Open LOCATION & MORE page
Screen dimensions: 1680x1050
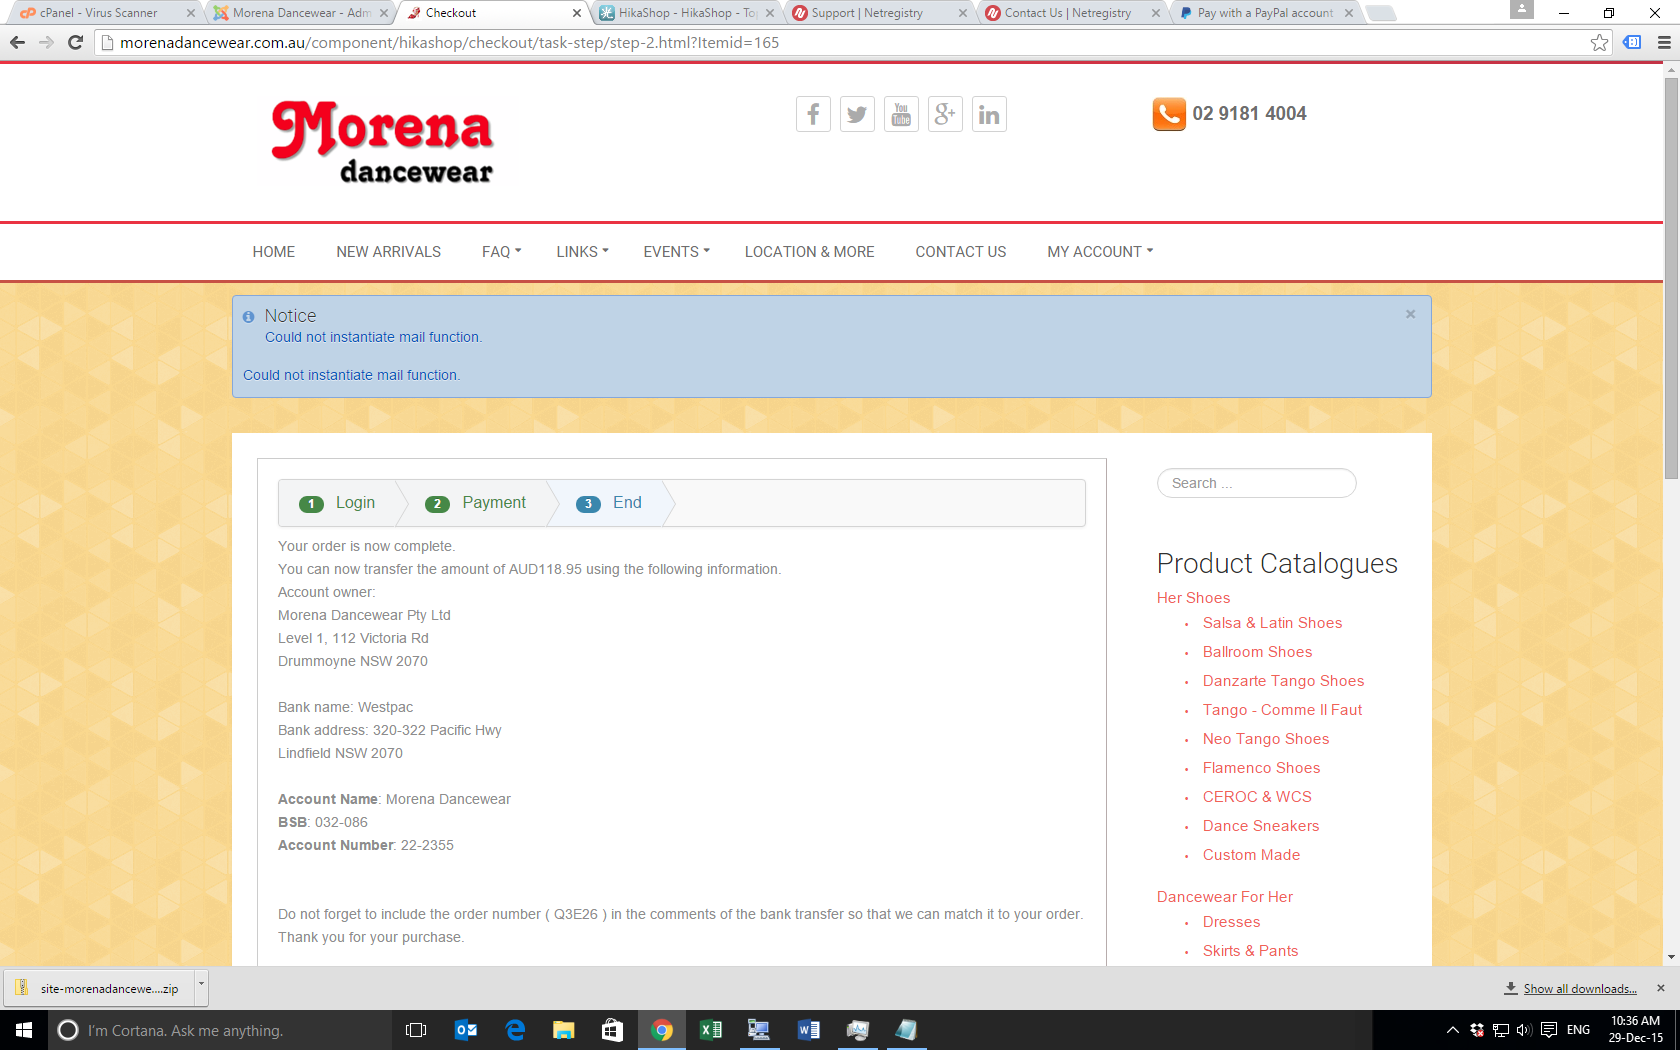(x=810, y=252)
